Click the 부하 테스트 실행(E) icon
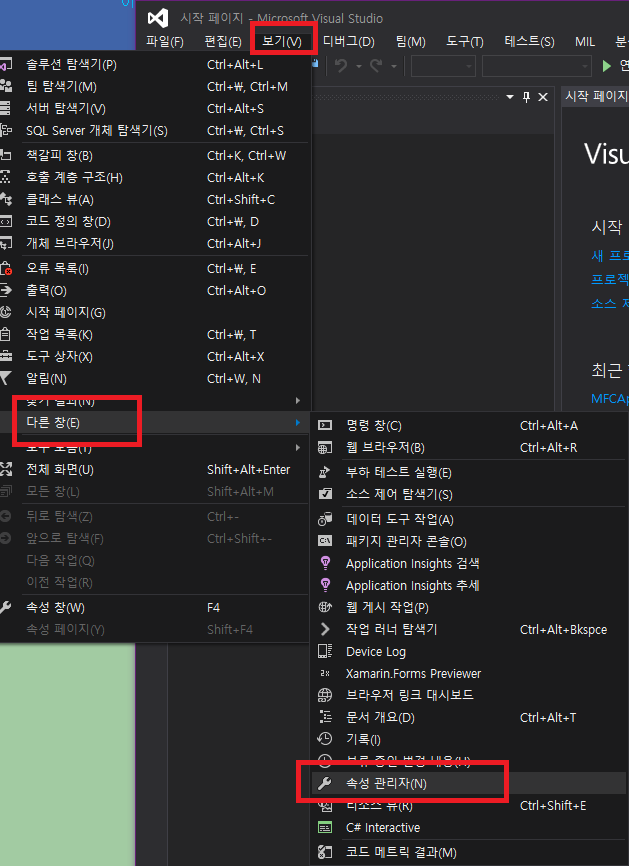The height and width of the screenshot is (866, 629). coord(325,473)
